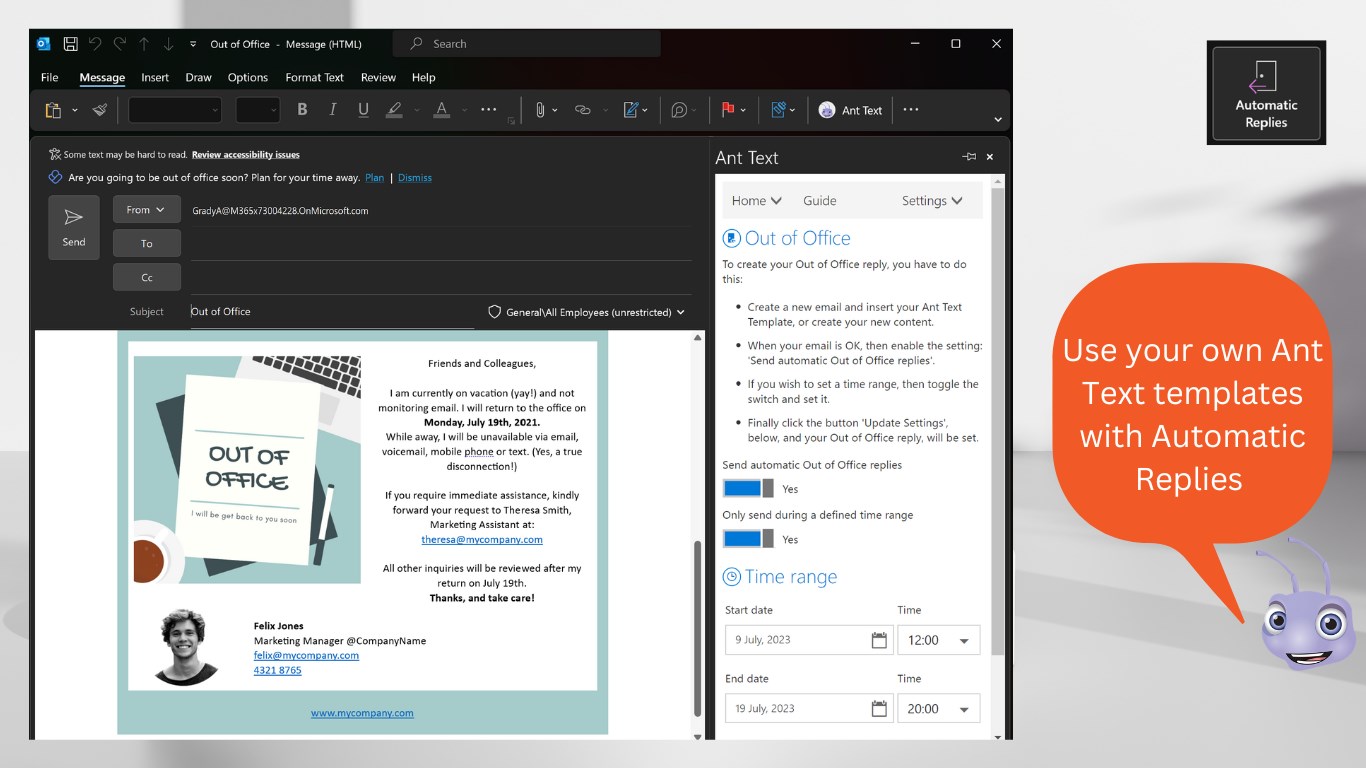Image resolution: width=1366 pixels, height=768 pixels.
Task: Activate the Format Painter brush
Action: coord(99,110)
